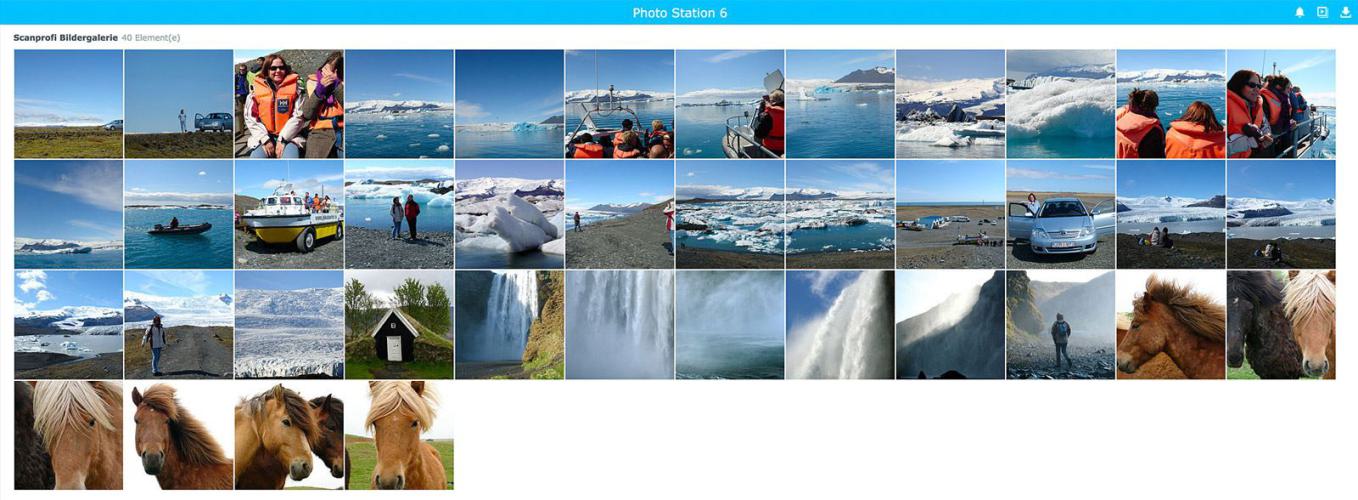
Task: Select the blonde-maned horse close-up thumbnail
Action: (x=69, y=435)
